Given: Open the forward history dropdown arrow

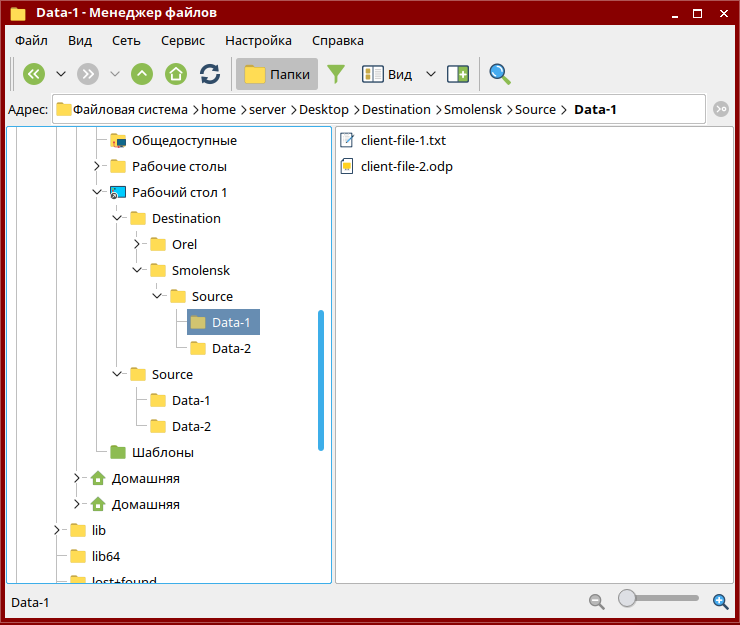Looking at the screenshot, I should [x=115, y=74].
